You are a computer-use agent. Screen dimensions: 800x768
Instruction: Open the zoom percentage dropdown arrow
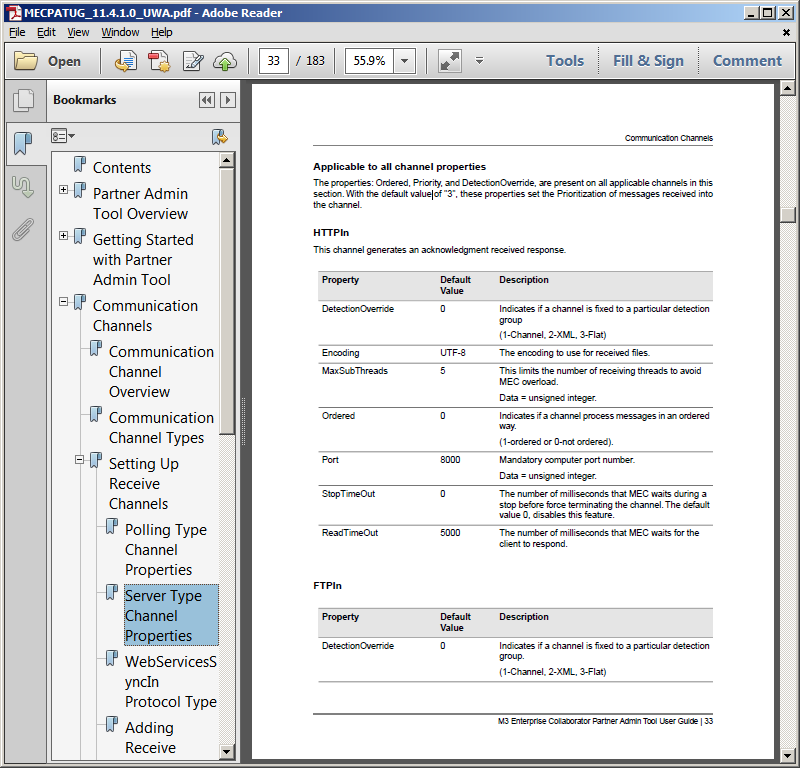pyautogui.click(x=404, y=61)
